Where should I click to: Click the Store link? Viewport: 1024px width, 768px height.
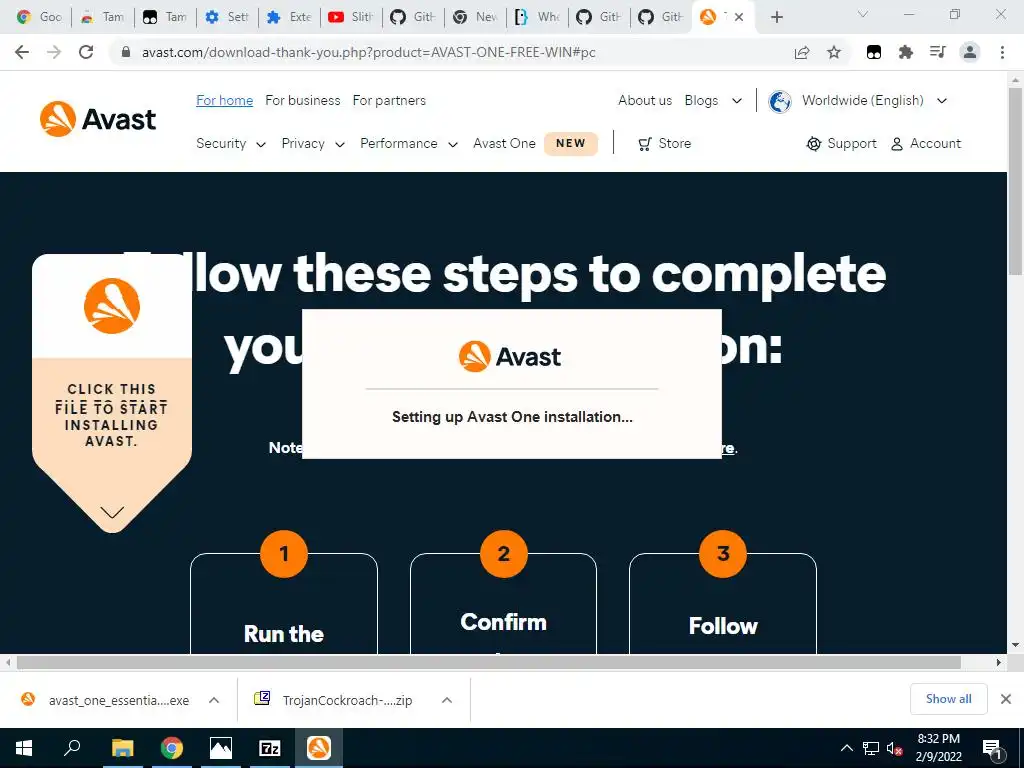pyautogui.click(x=675, y=144)
